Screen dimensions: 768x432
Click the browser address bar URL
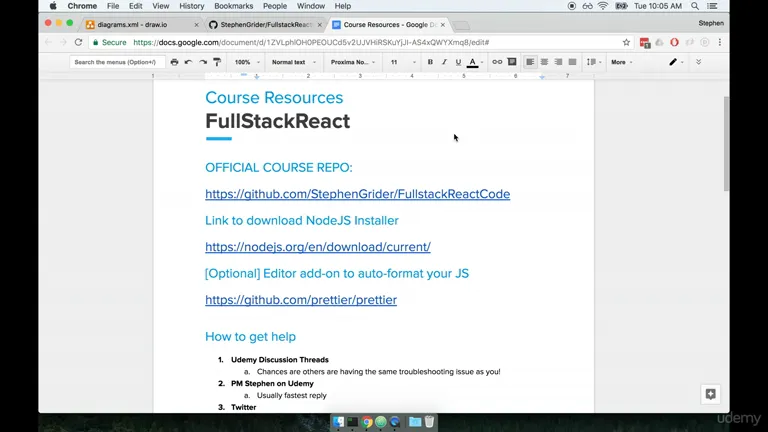pos(311,43)
